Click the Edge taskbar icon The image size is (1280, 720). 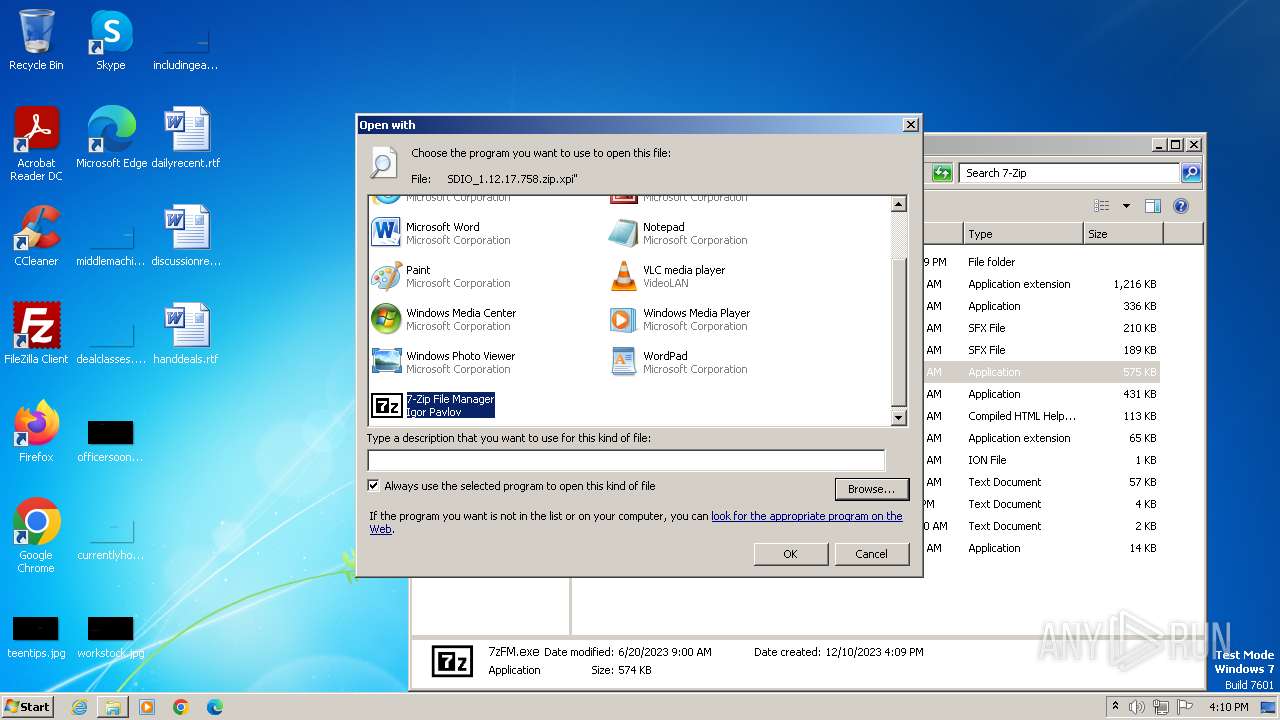pyautogui.click(x=215, y=707)
